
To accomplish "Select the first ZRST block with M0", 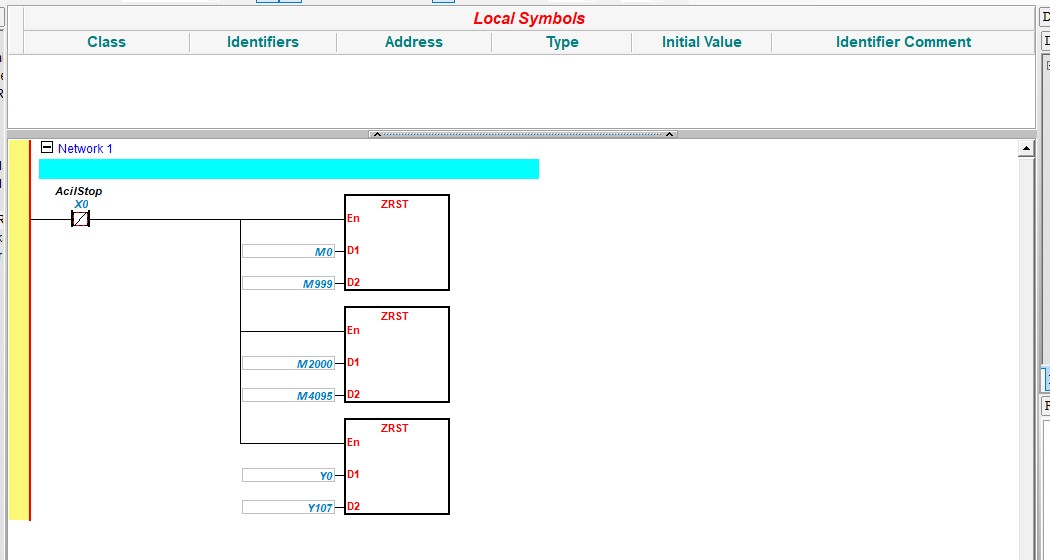I will [396, 242].
